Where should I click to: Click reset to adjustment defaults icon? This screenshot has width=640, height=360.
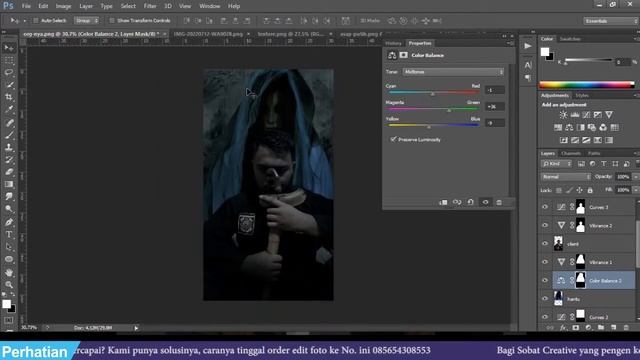coord(471,202)
